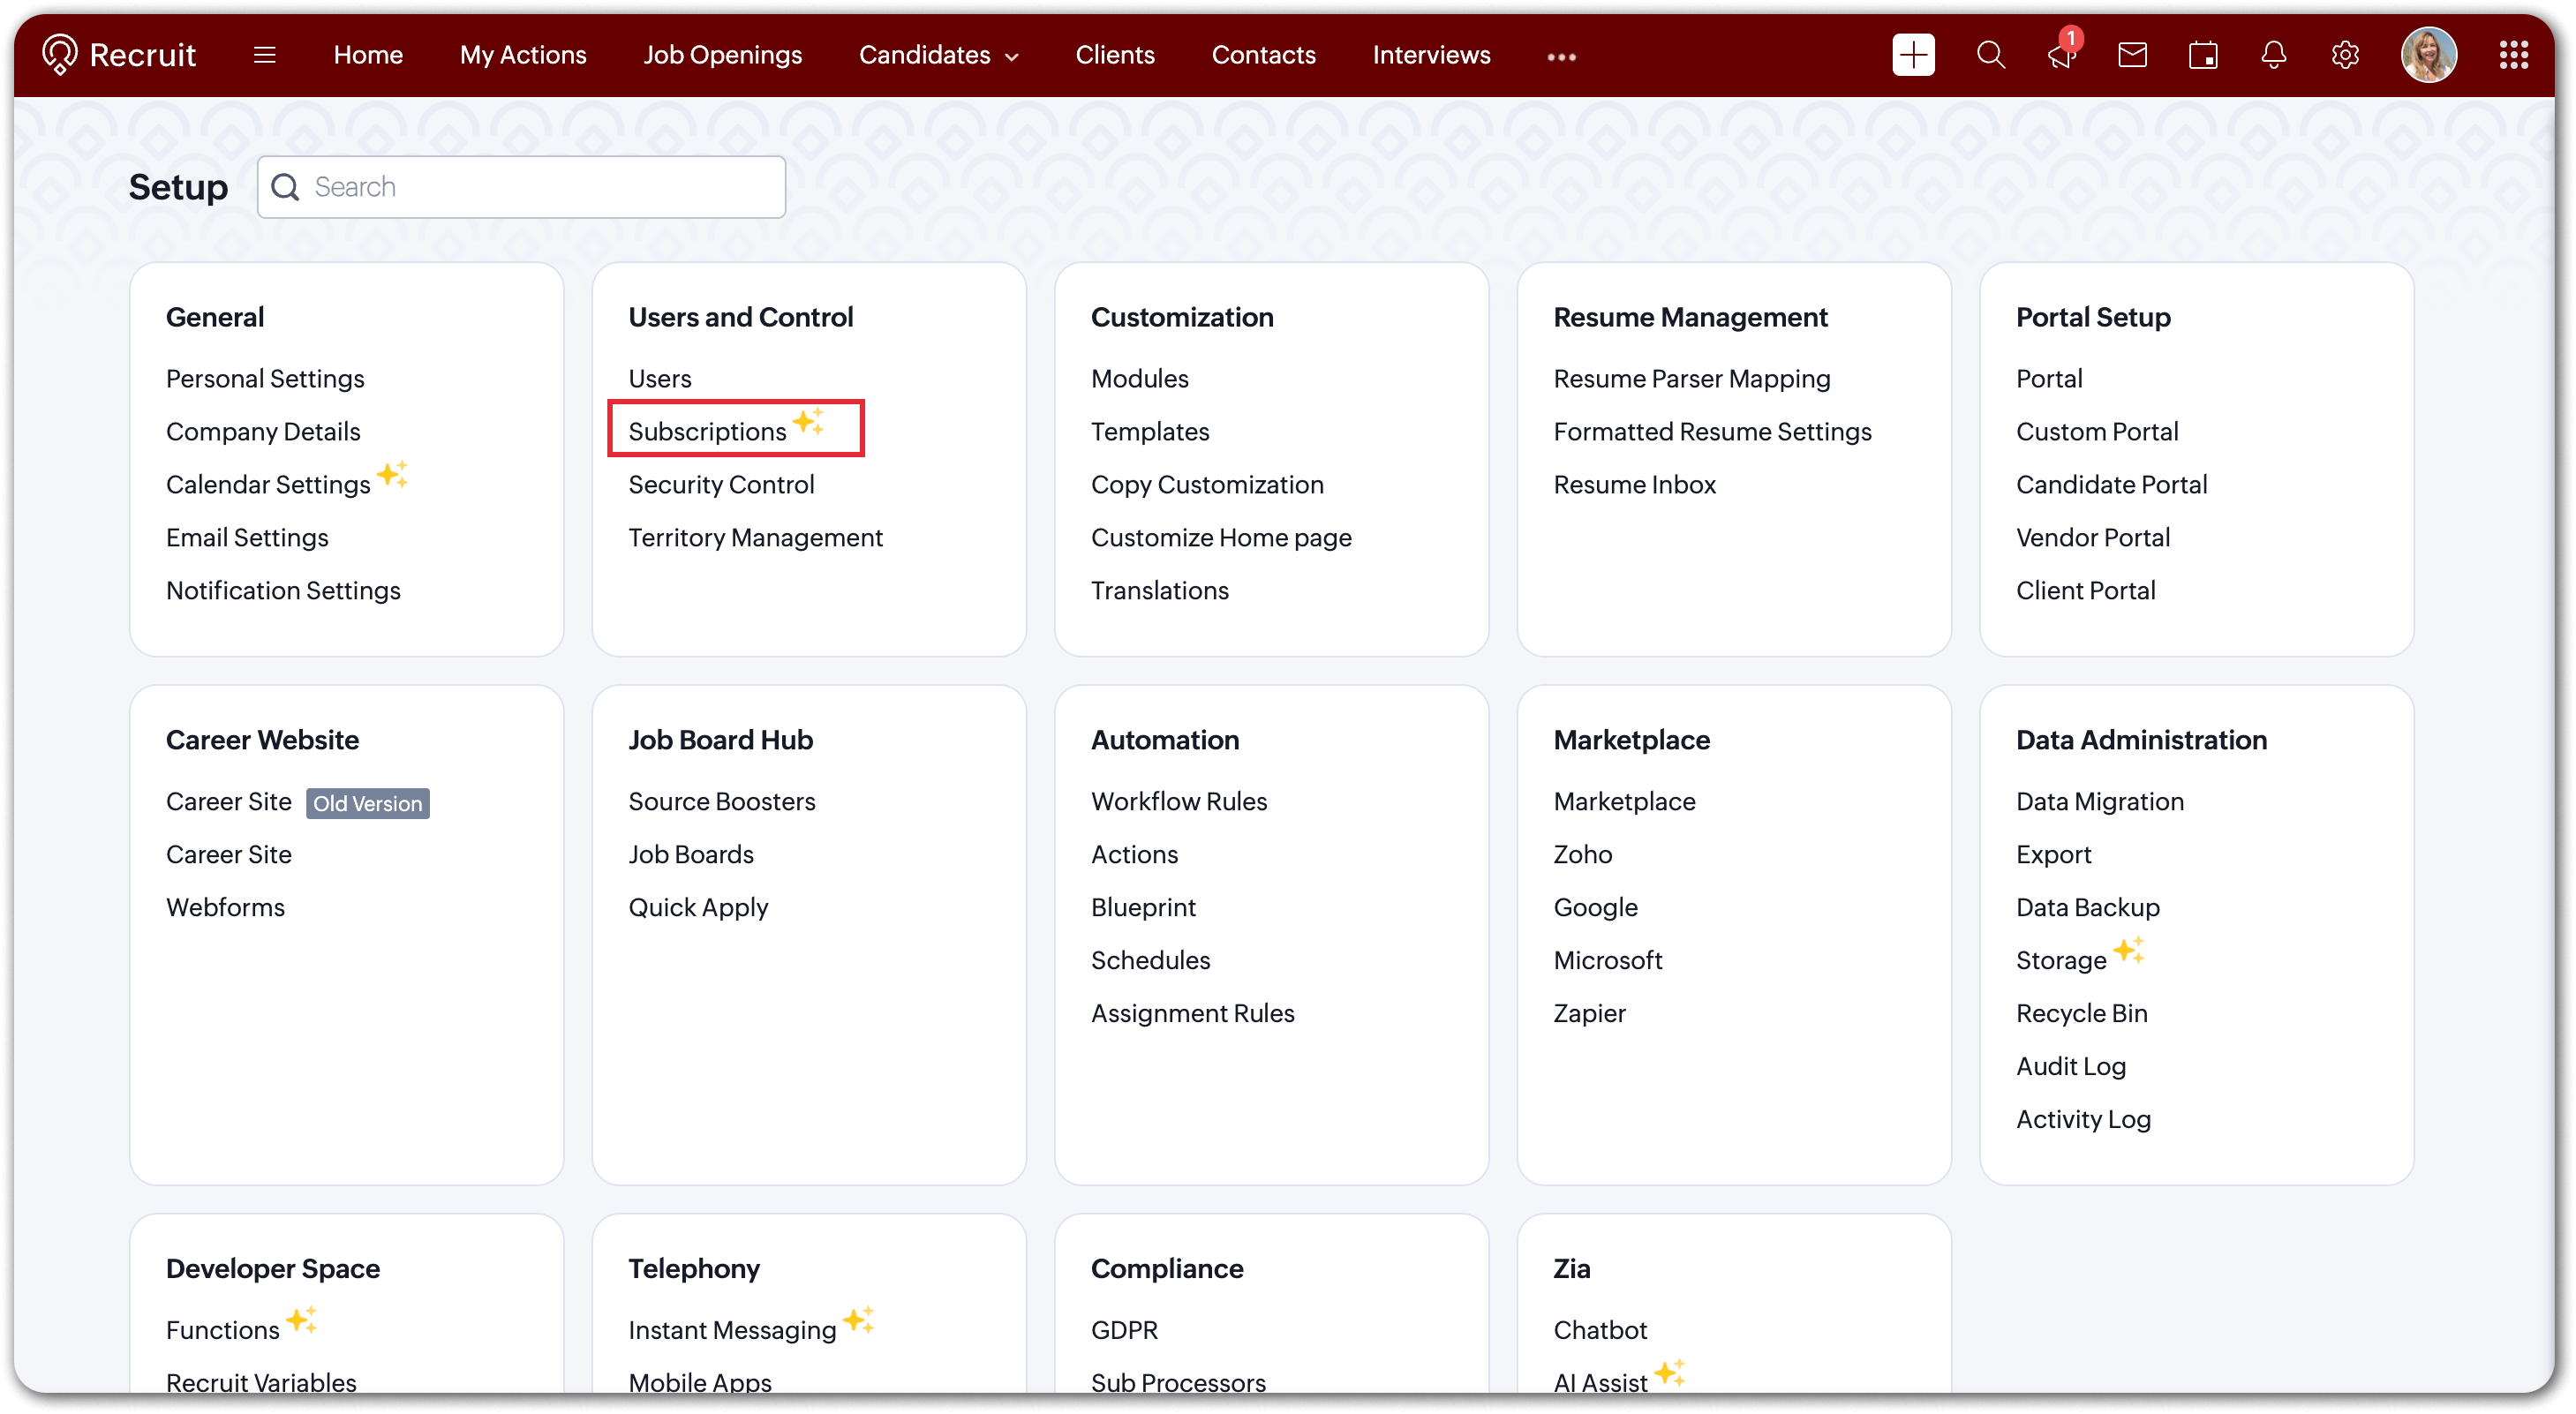Switch to the Interviews tab

1431,55
